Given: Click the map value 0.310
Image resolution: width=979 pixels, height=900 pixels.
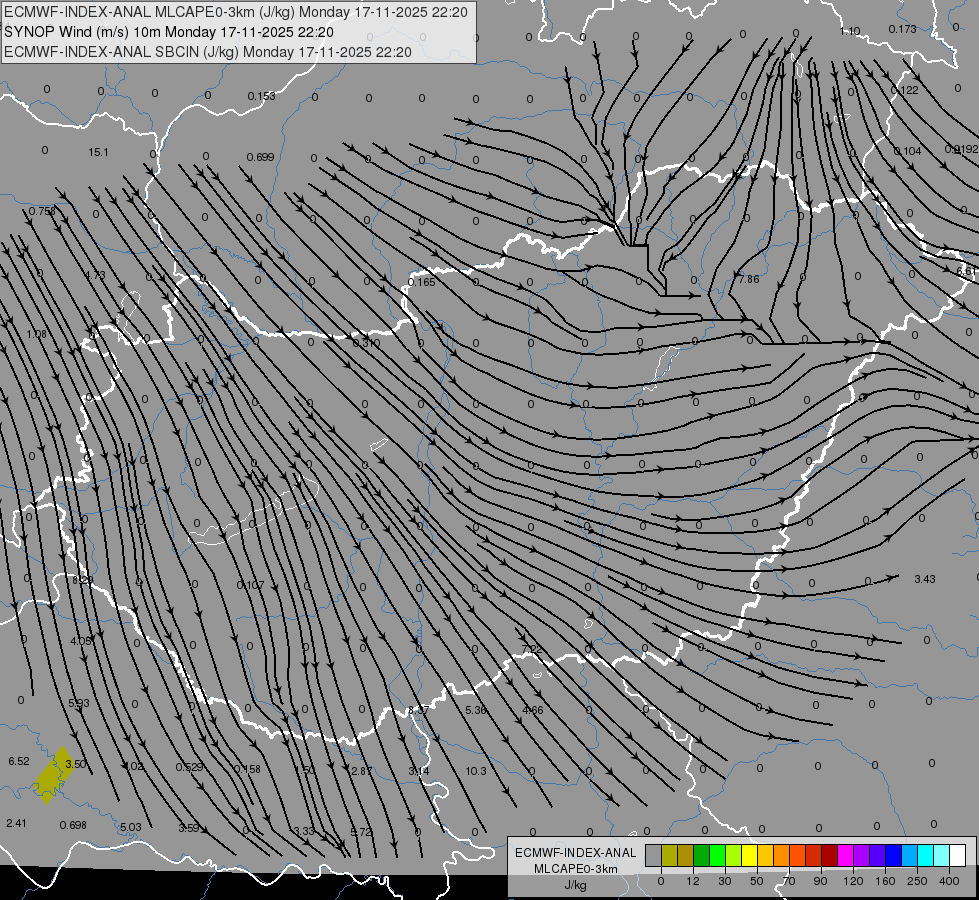Looking at the screenshot, I should click(366, 343).
